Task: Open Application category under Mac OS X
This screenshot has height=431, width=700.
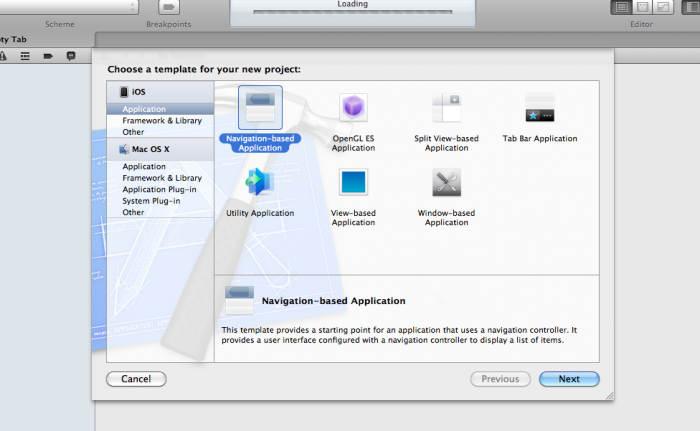Action: point(144,166)
